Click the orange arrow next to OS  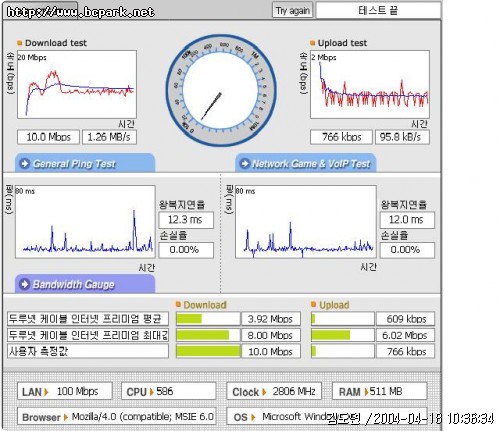(253, 417)
